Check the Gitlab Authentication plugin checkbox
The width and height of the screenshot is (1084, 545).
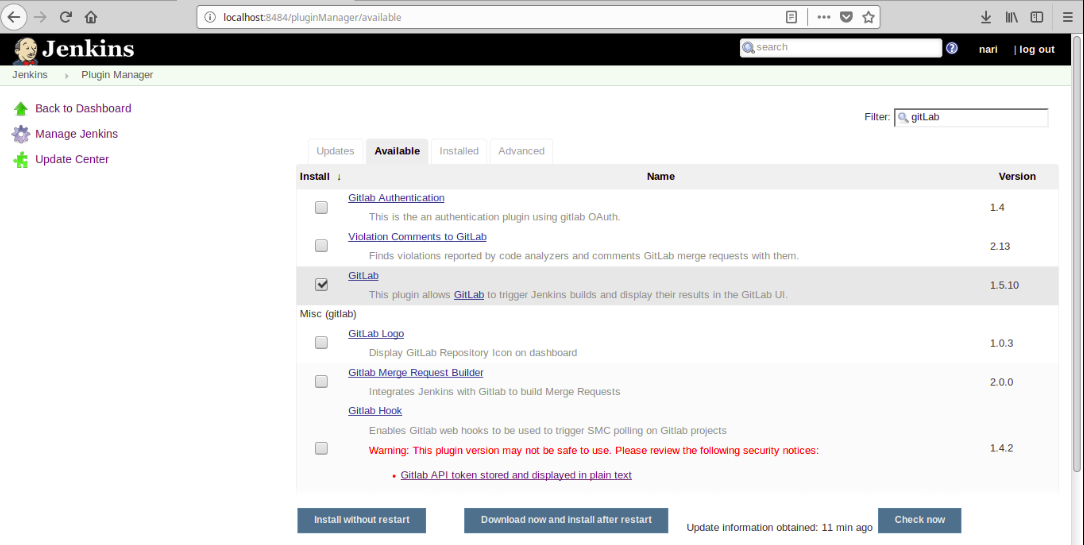321,207
